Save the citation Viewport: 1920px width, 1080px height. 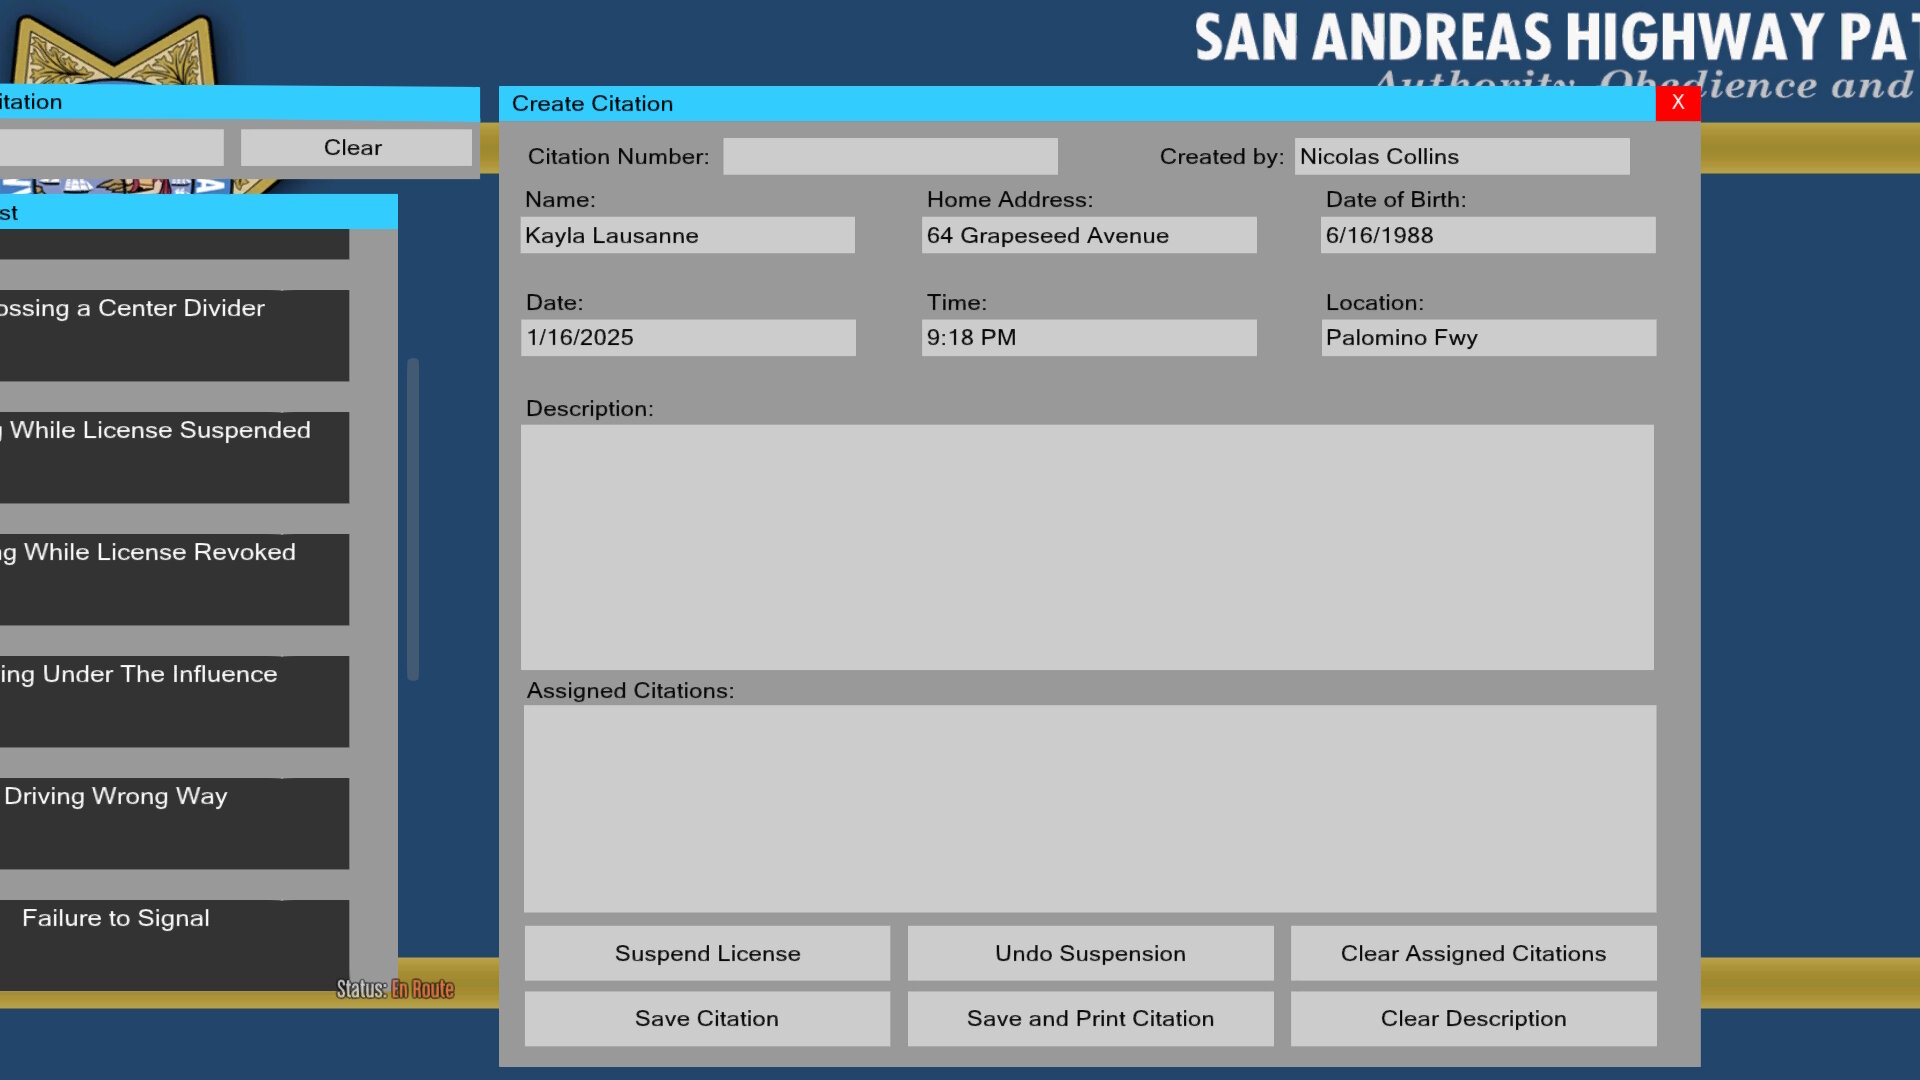click(x=707, y=1018)
